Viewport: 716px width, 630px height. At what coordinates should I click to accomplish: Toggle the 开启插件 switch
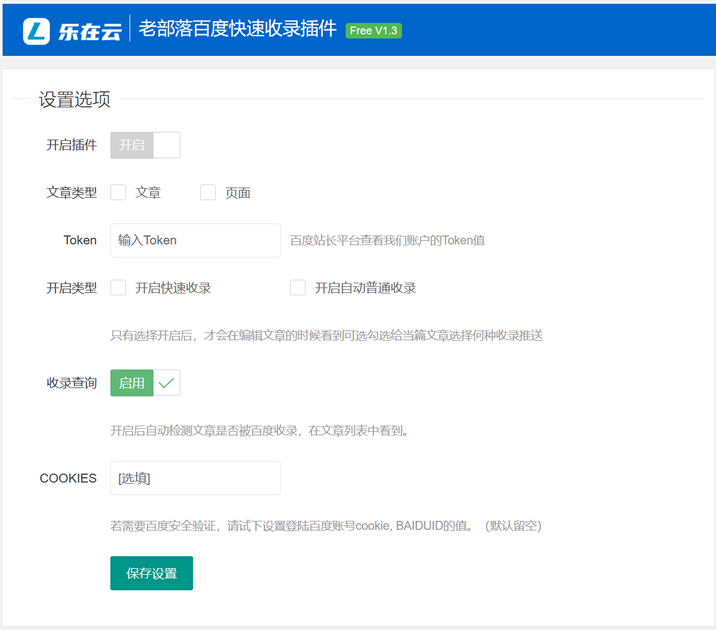pyautogui.click(x=145, y=145)
